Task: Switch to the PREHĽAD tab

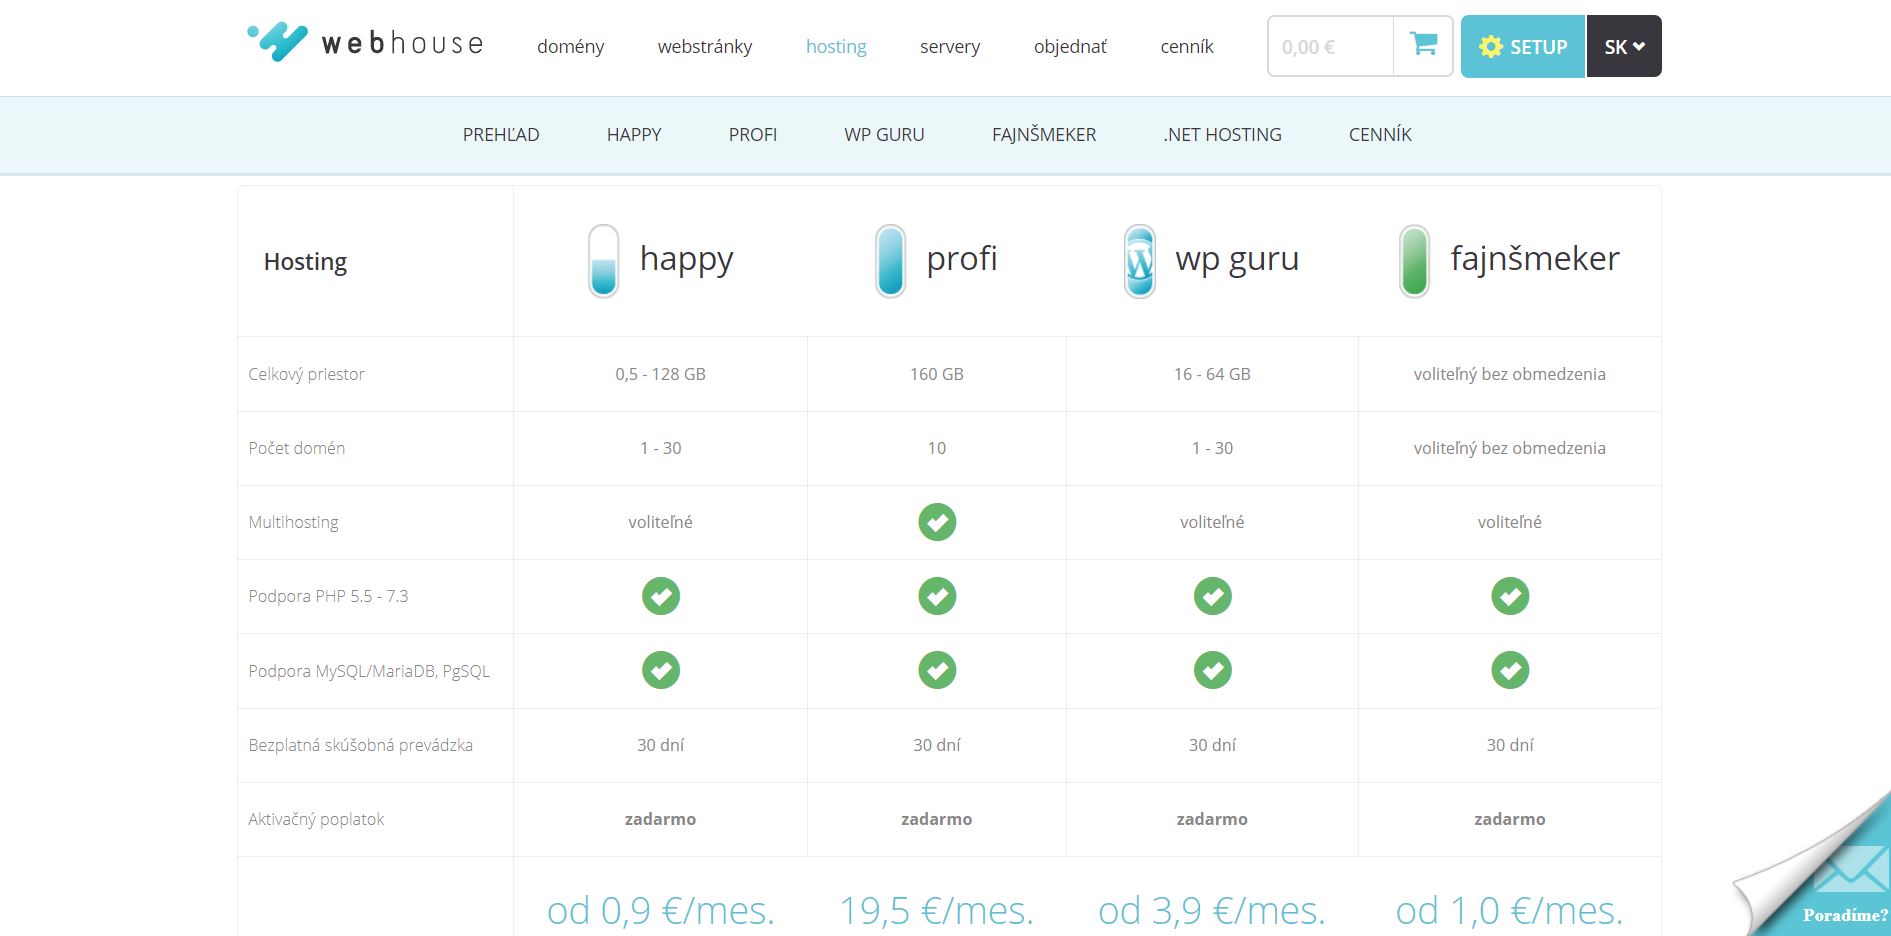Action: point(501,134)
